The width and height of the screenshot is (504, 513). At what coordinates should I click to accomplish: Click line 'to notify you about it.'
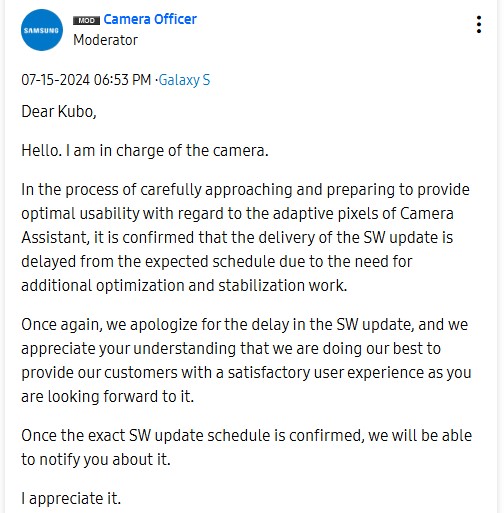tap(96, 460)
